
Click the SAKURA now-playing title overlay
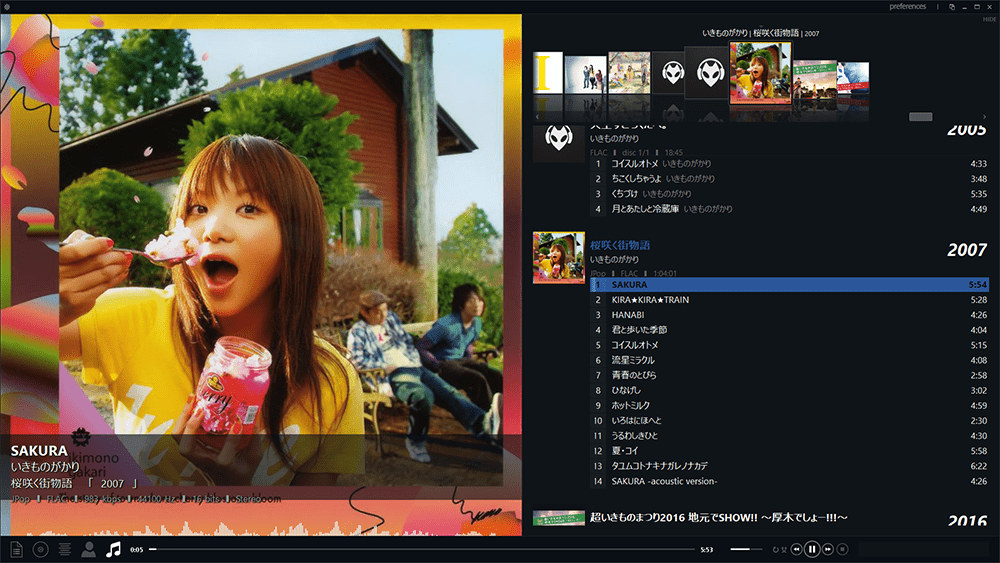click(x=39, y=450)
